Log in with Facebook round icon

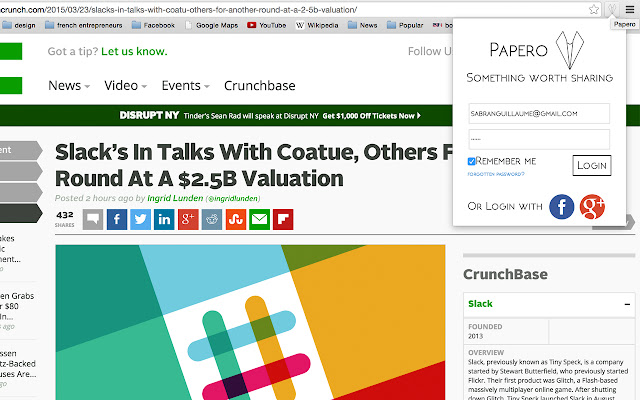562,207
